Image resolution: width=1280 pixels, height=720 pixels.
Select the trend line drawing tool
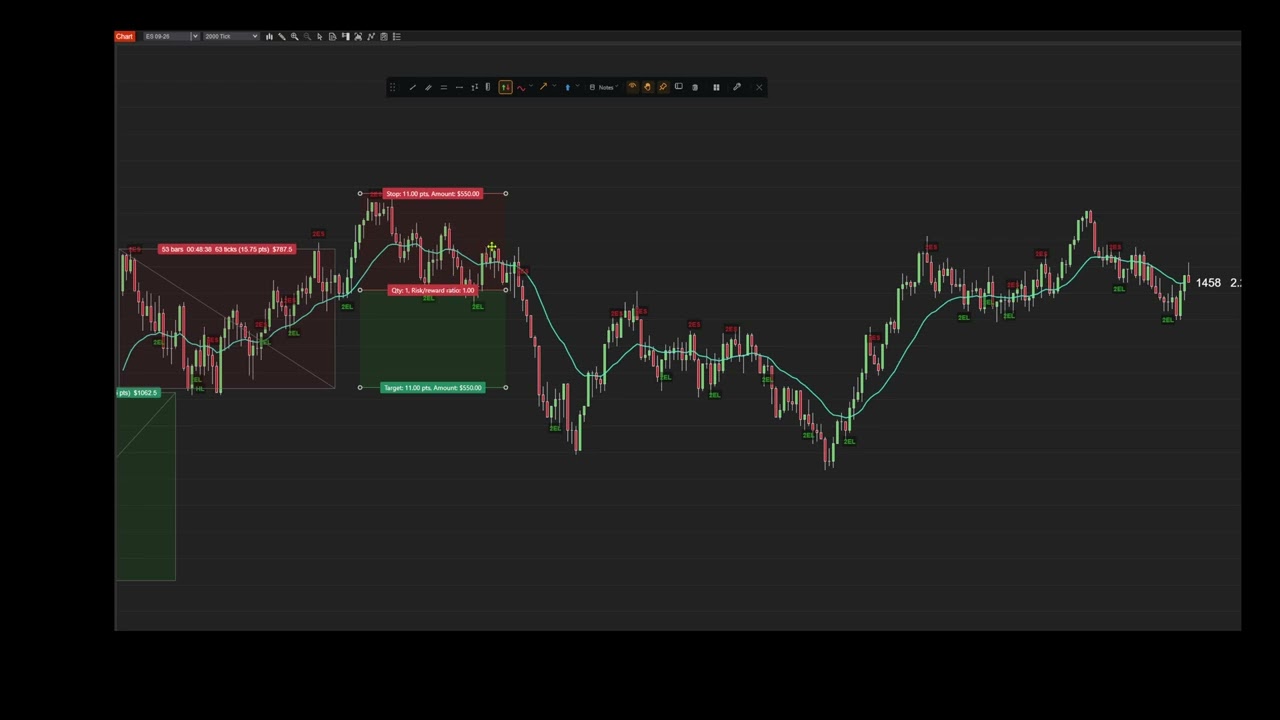click(412, 87)
